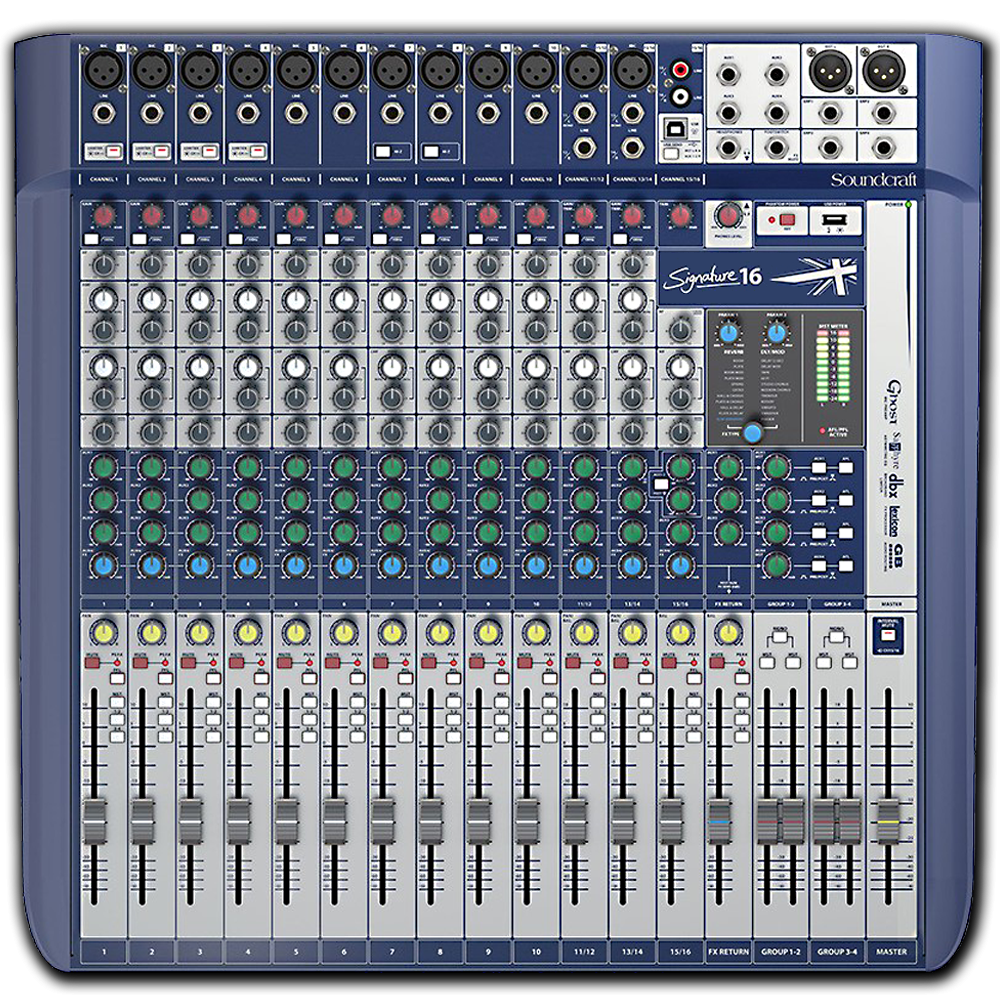Click the OUT L XLR output connector
Image resolution: width=1000 pixels, height=1000 pixels.
[830, 69]
